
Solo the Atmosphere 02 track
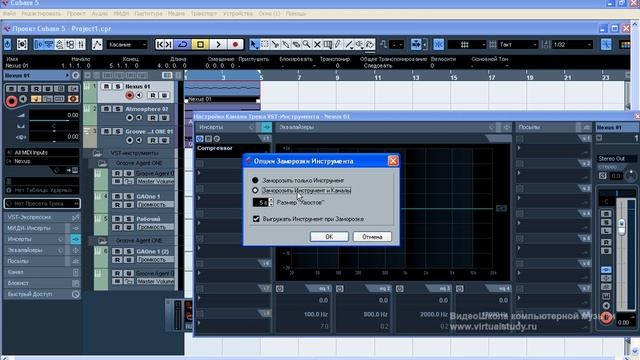click(x=118, y=109)
